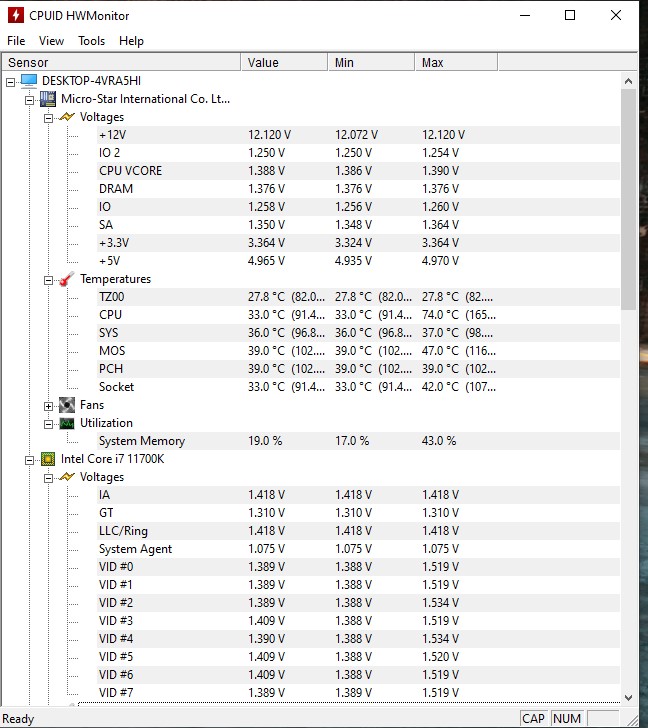Select the PCH temperature row
The width and height of the screenshot is (648, 728).
[x=358, y=369]
